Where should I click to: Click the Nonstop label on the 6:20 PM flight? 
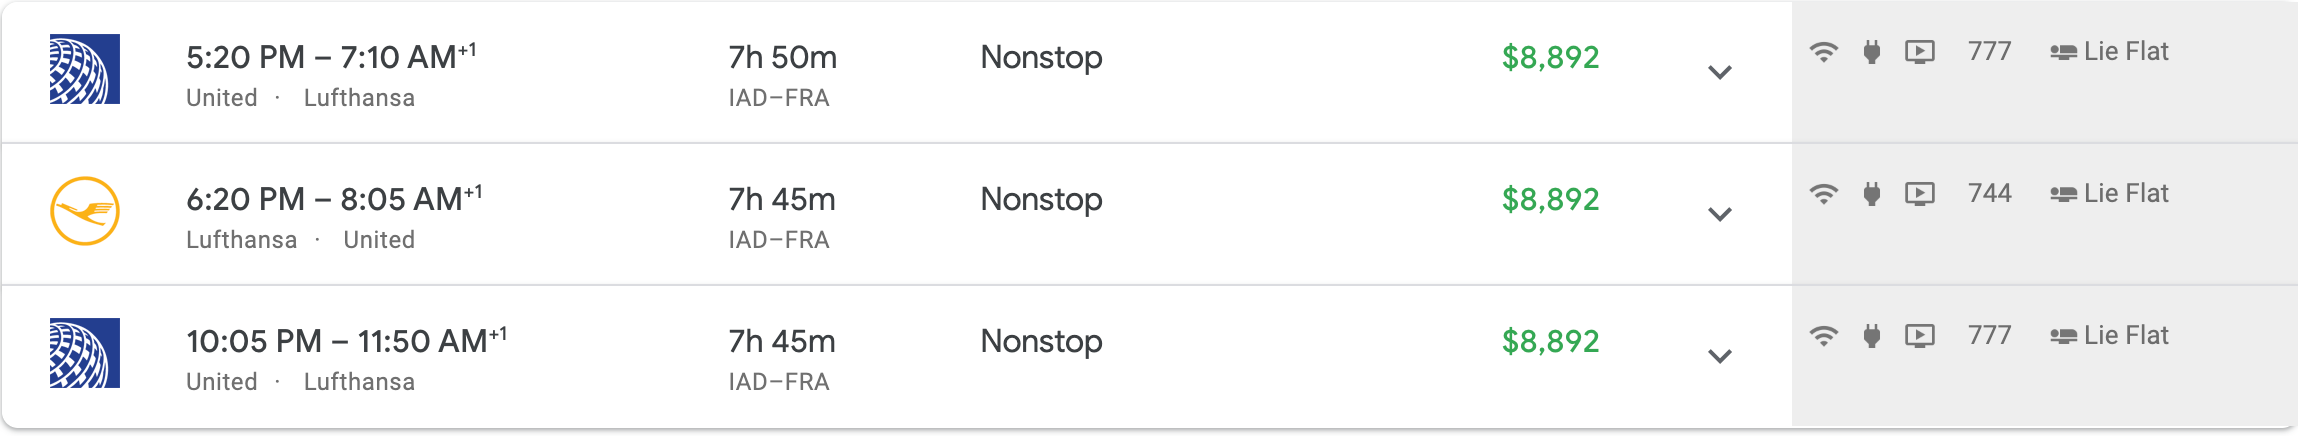point(1041,200)
